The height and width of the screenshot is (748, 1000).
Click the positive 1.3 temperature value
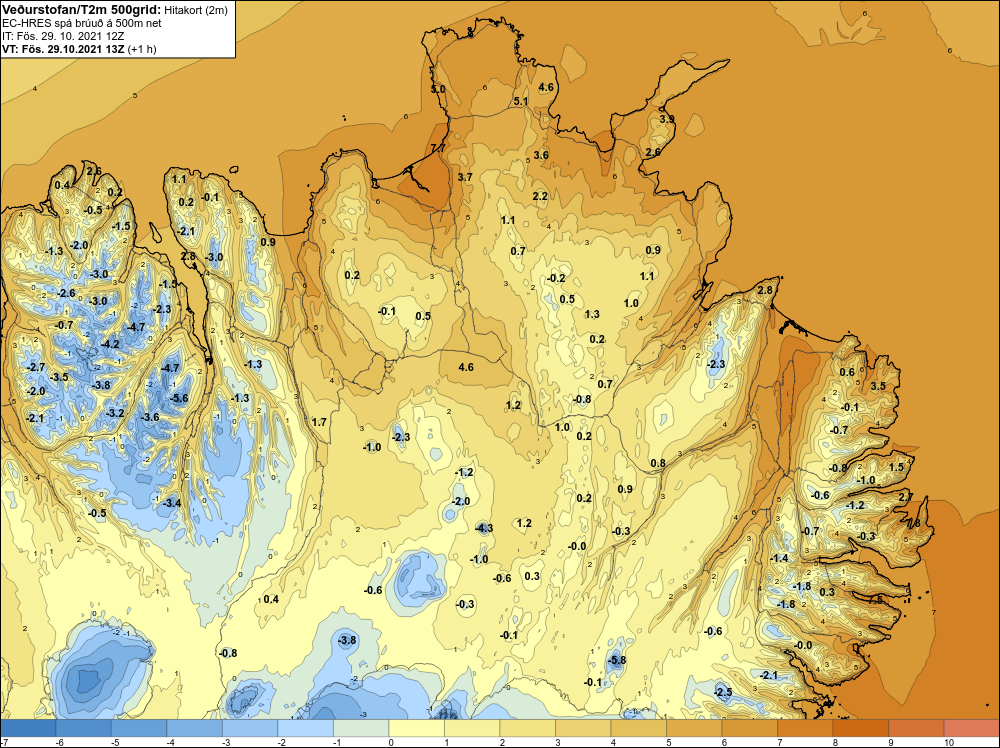click(x=592, y=314)
